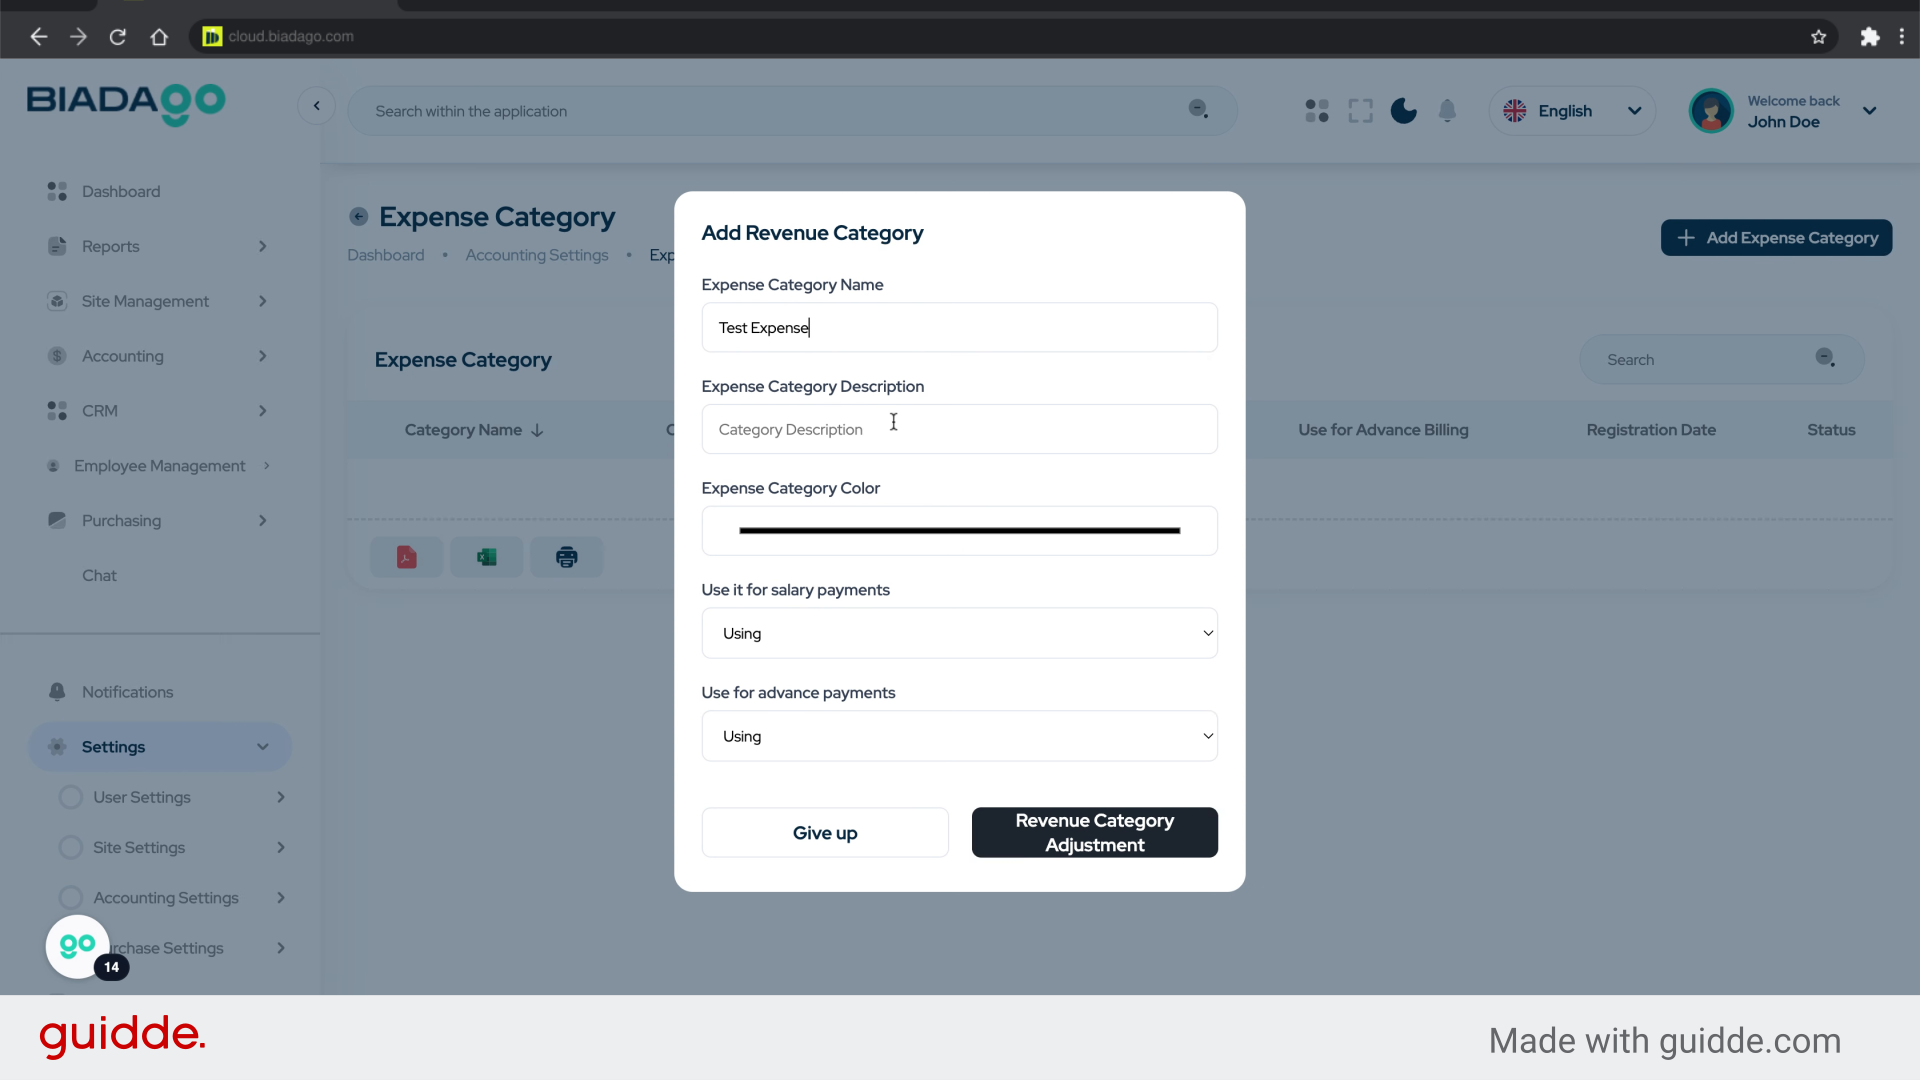This screenshot has height=1080, width=1920.
Task: Collapse sidebar with arrow button
Action: click(x=316, y=106)
